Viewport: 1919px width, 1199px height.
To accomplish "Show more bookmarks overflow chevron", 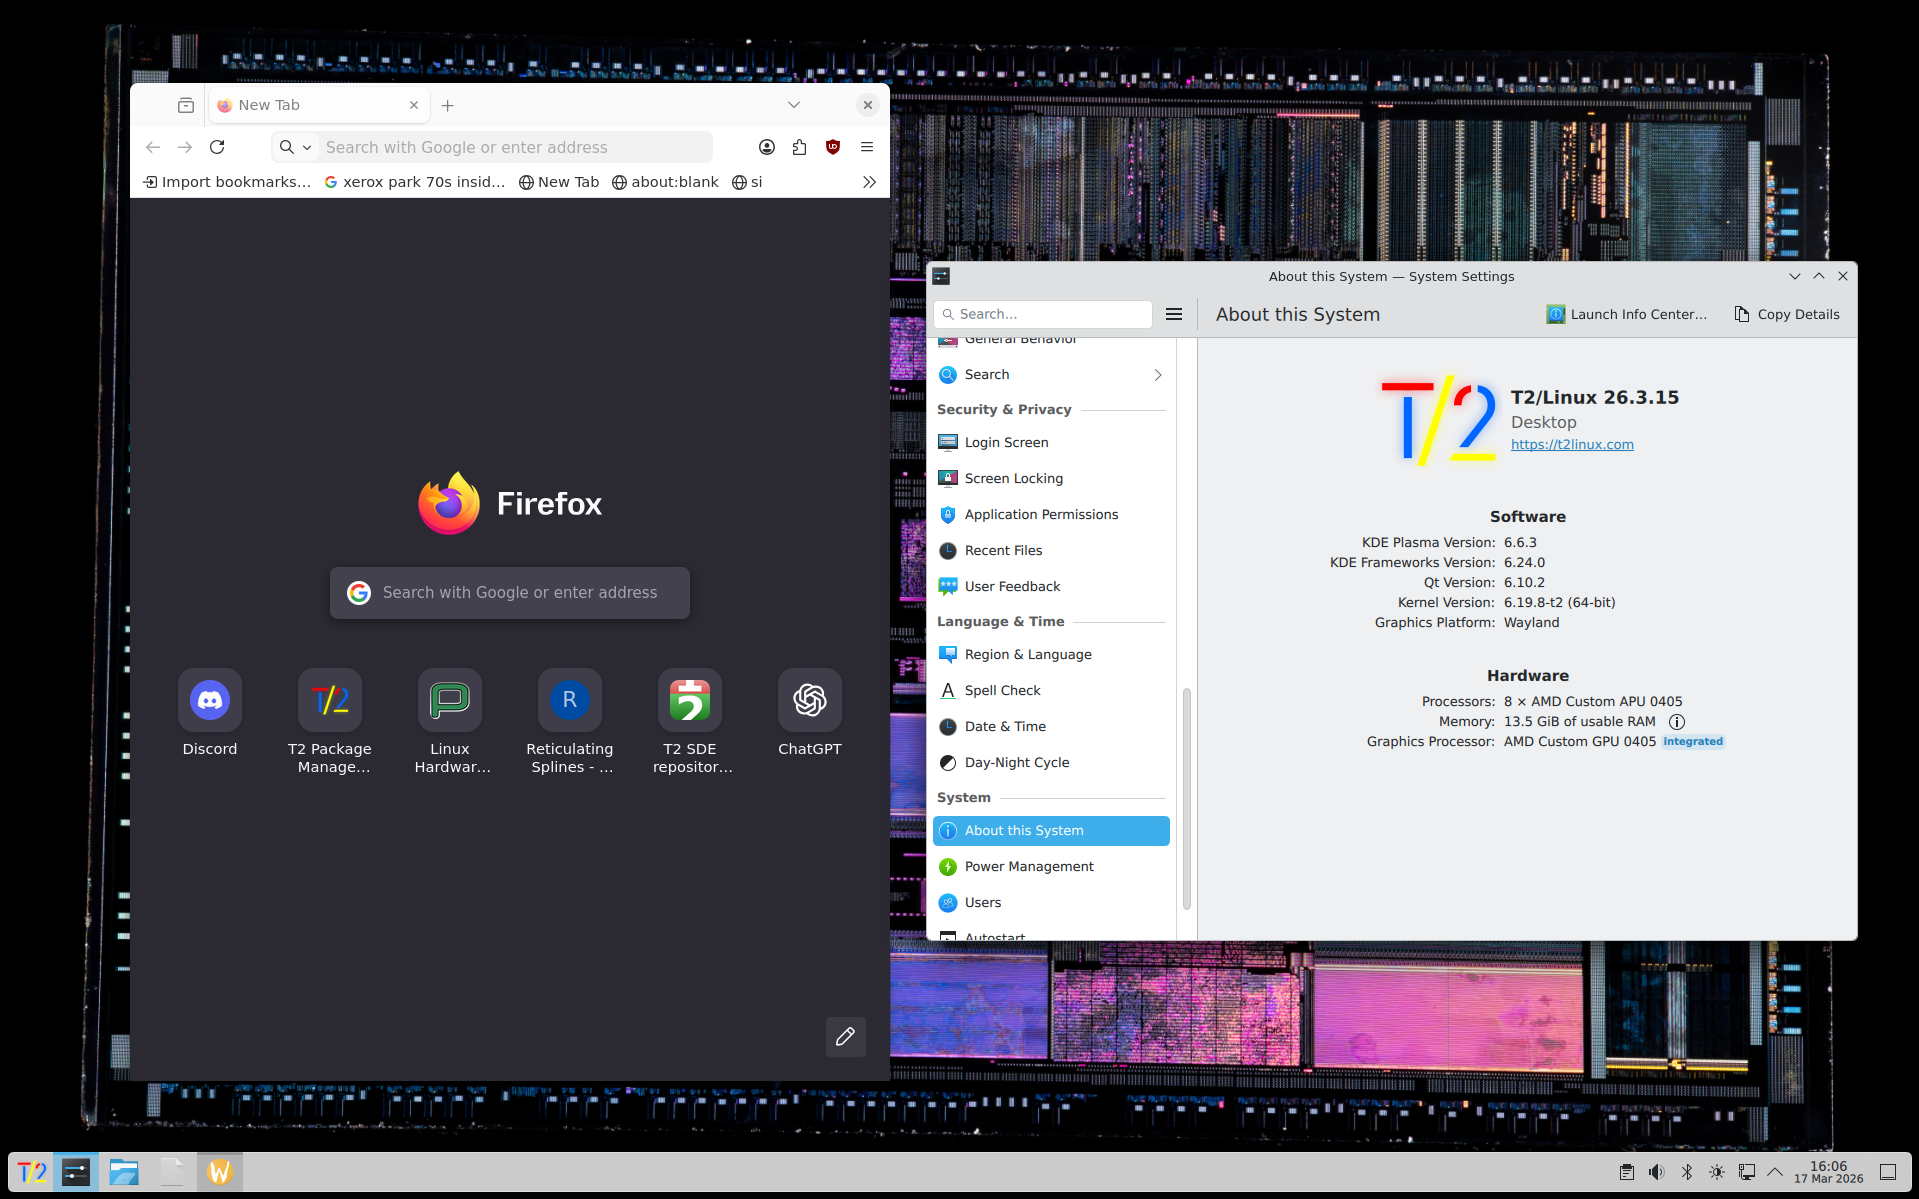I will pos(869,182).
